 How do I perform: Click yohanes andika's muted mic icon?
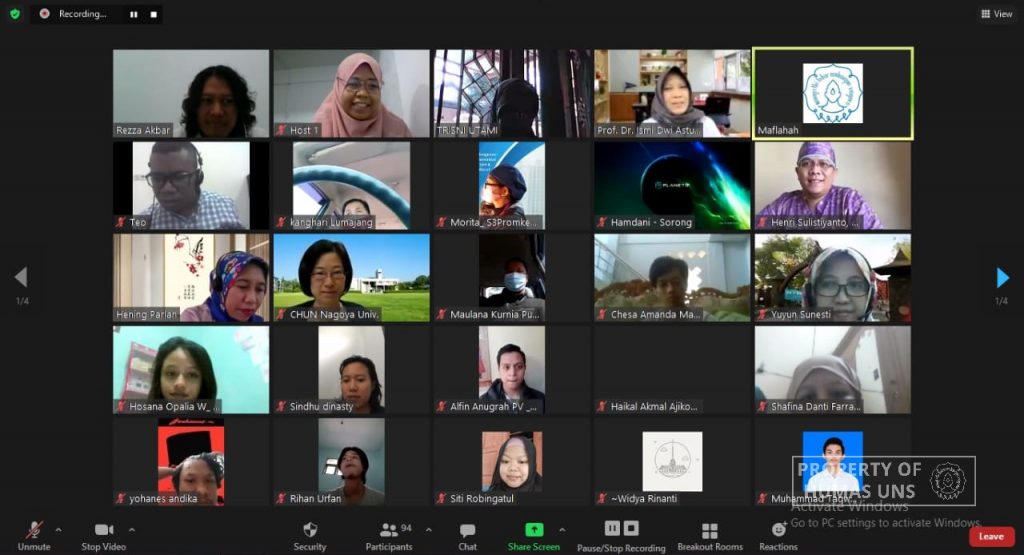pos(121,498)
